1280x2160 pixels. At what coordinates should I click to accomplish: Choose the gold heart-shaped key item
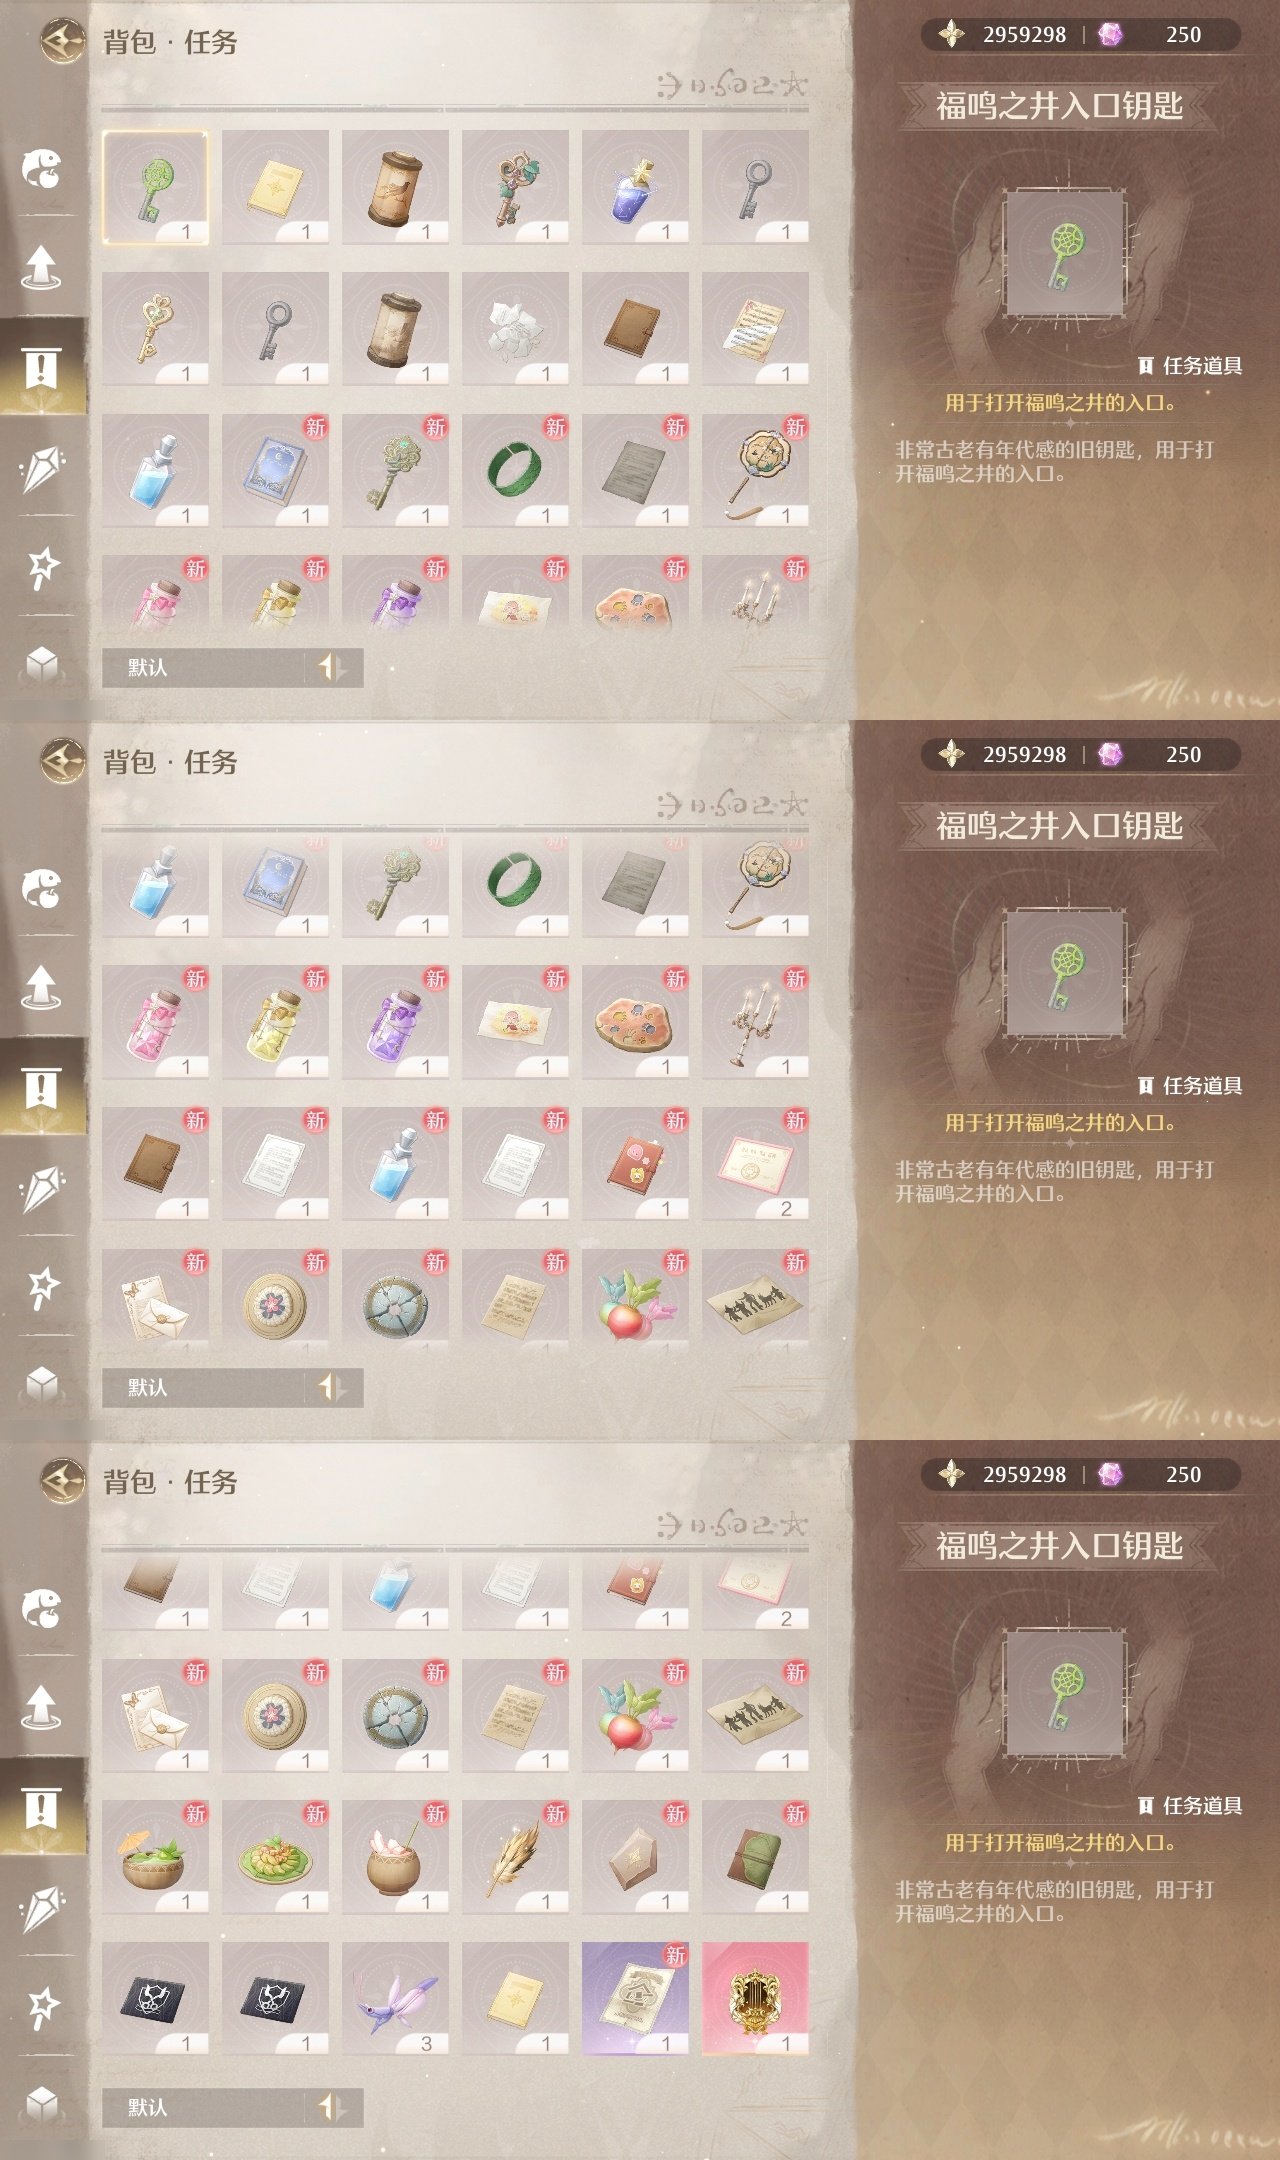[x=155, y=328]
